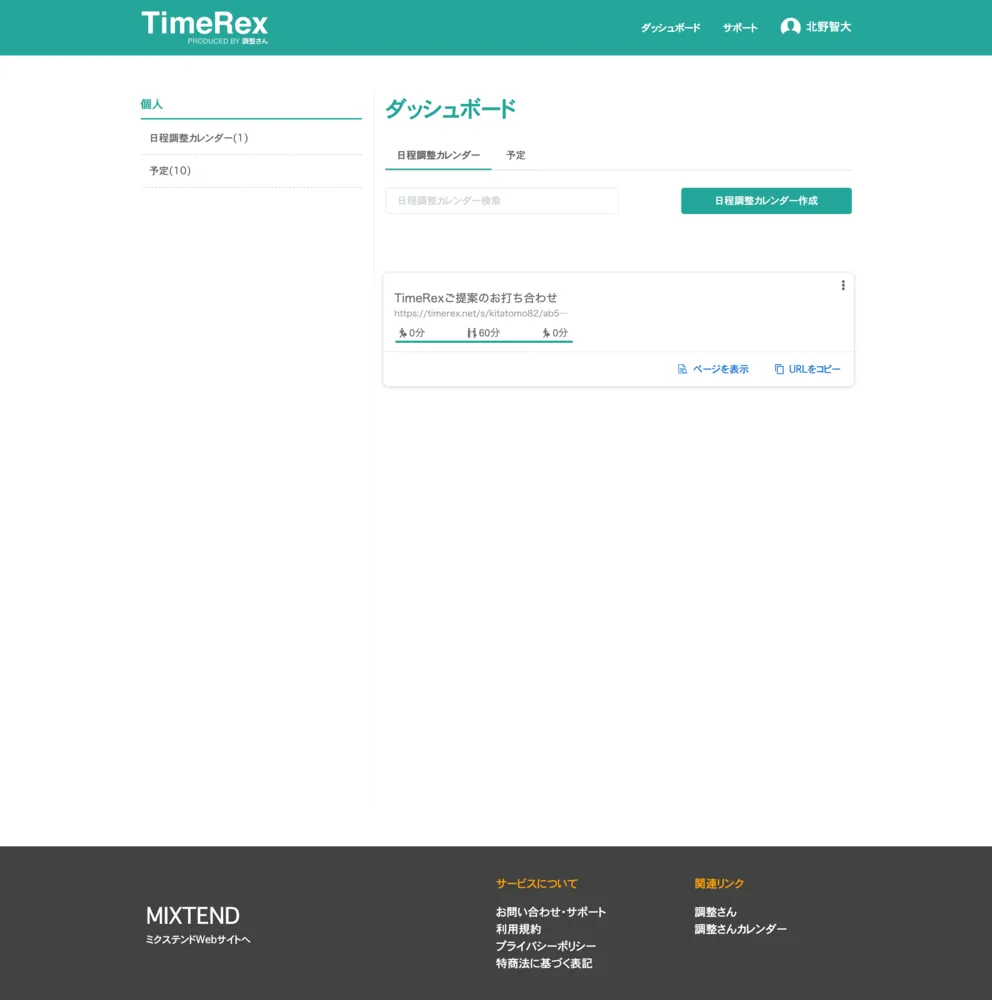Open ダッシュボード in the top navigation
The height and width of the screenshot is (1000, 992).
tap(670, 28)
